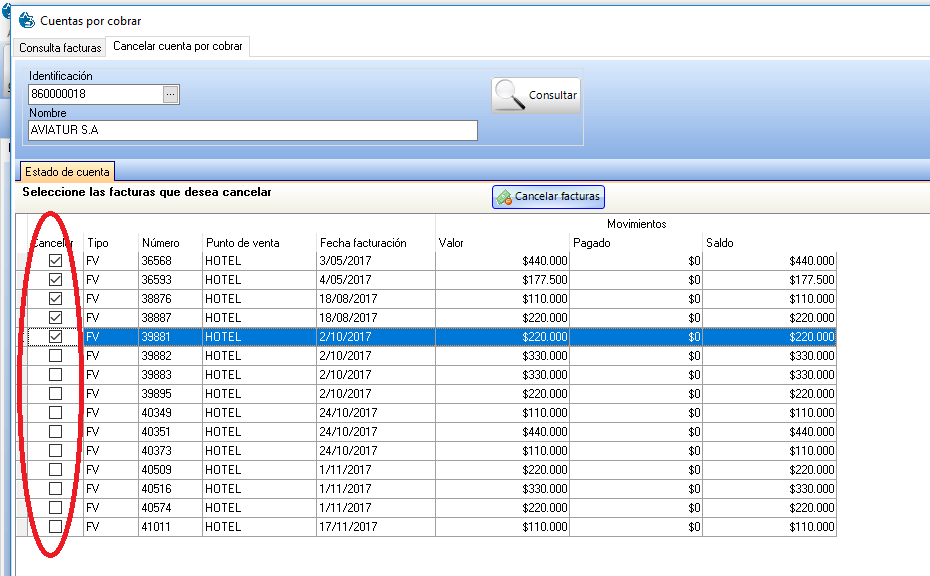Open the Estado de cuenta tab
Image resolution: width=930 pixels, height=576 pixels.
click(x=67, y=172)
